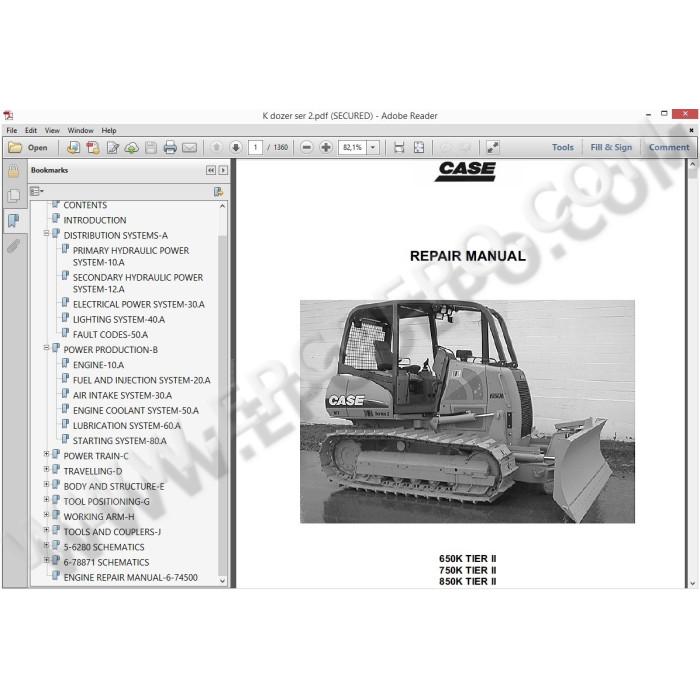Click the zoom percentage field 82,1%
Viewport: 700px width, 700px height.
353,147
